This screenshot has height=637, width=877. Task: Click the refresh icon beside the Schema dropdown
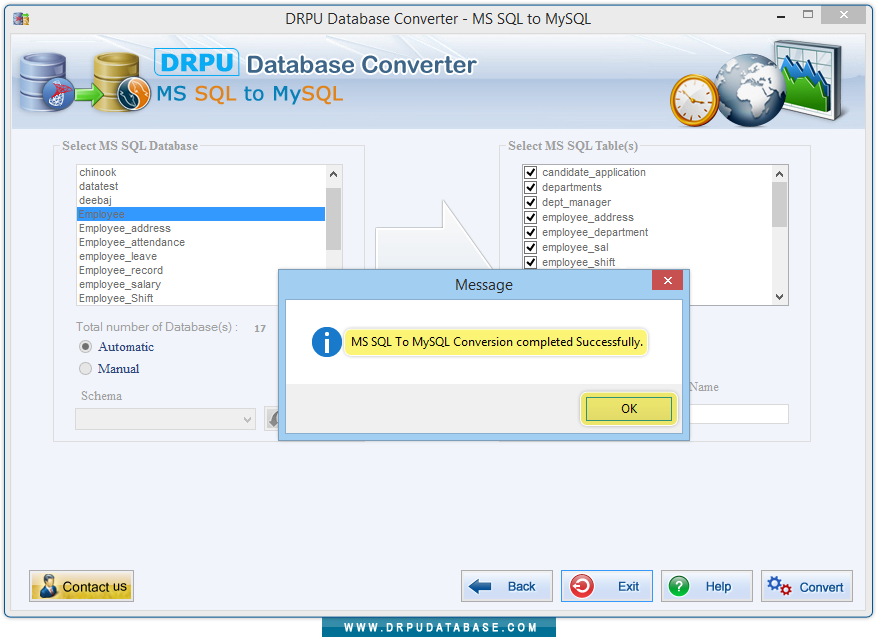click(272, 419)
